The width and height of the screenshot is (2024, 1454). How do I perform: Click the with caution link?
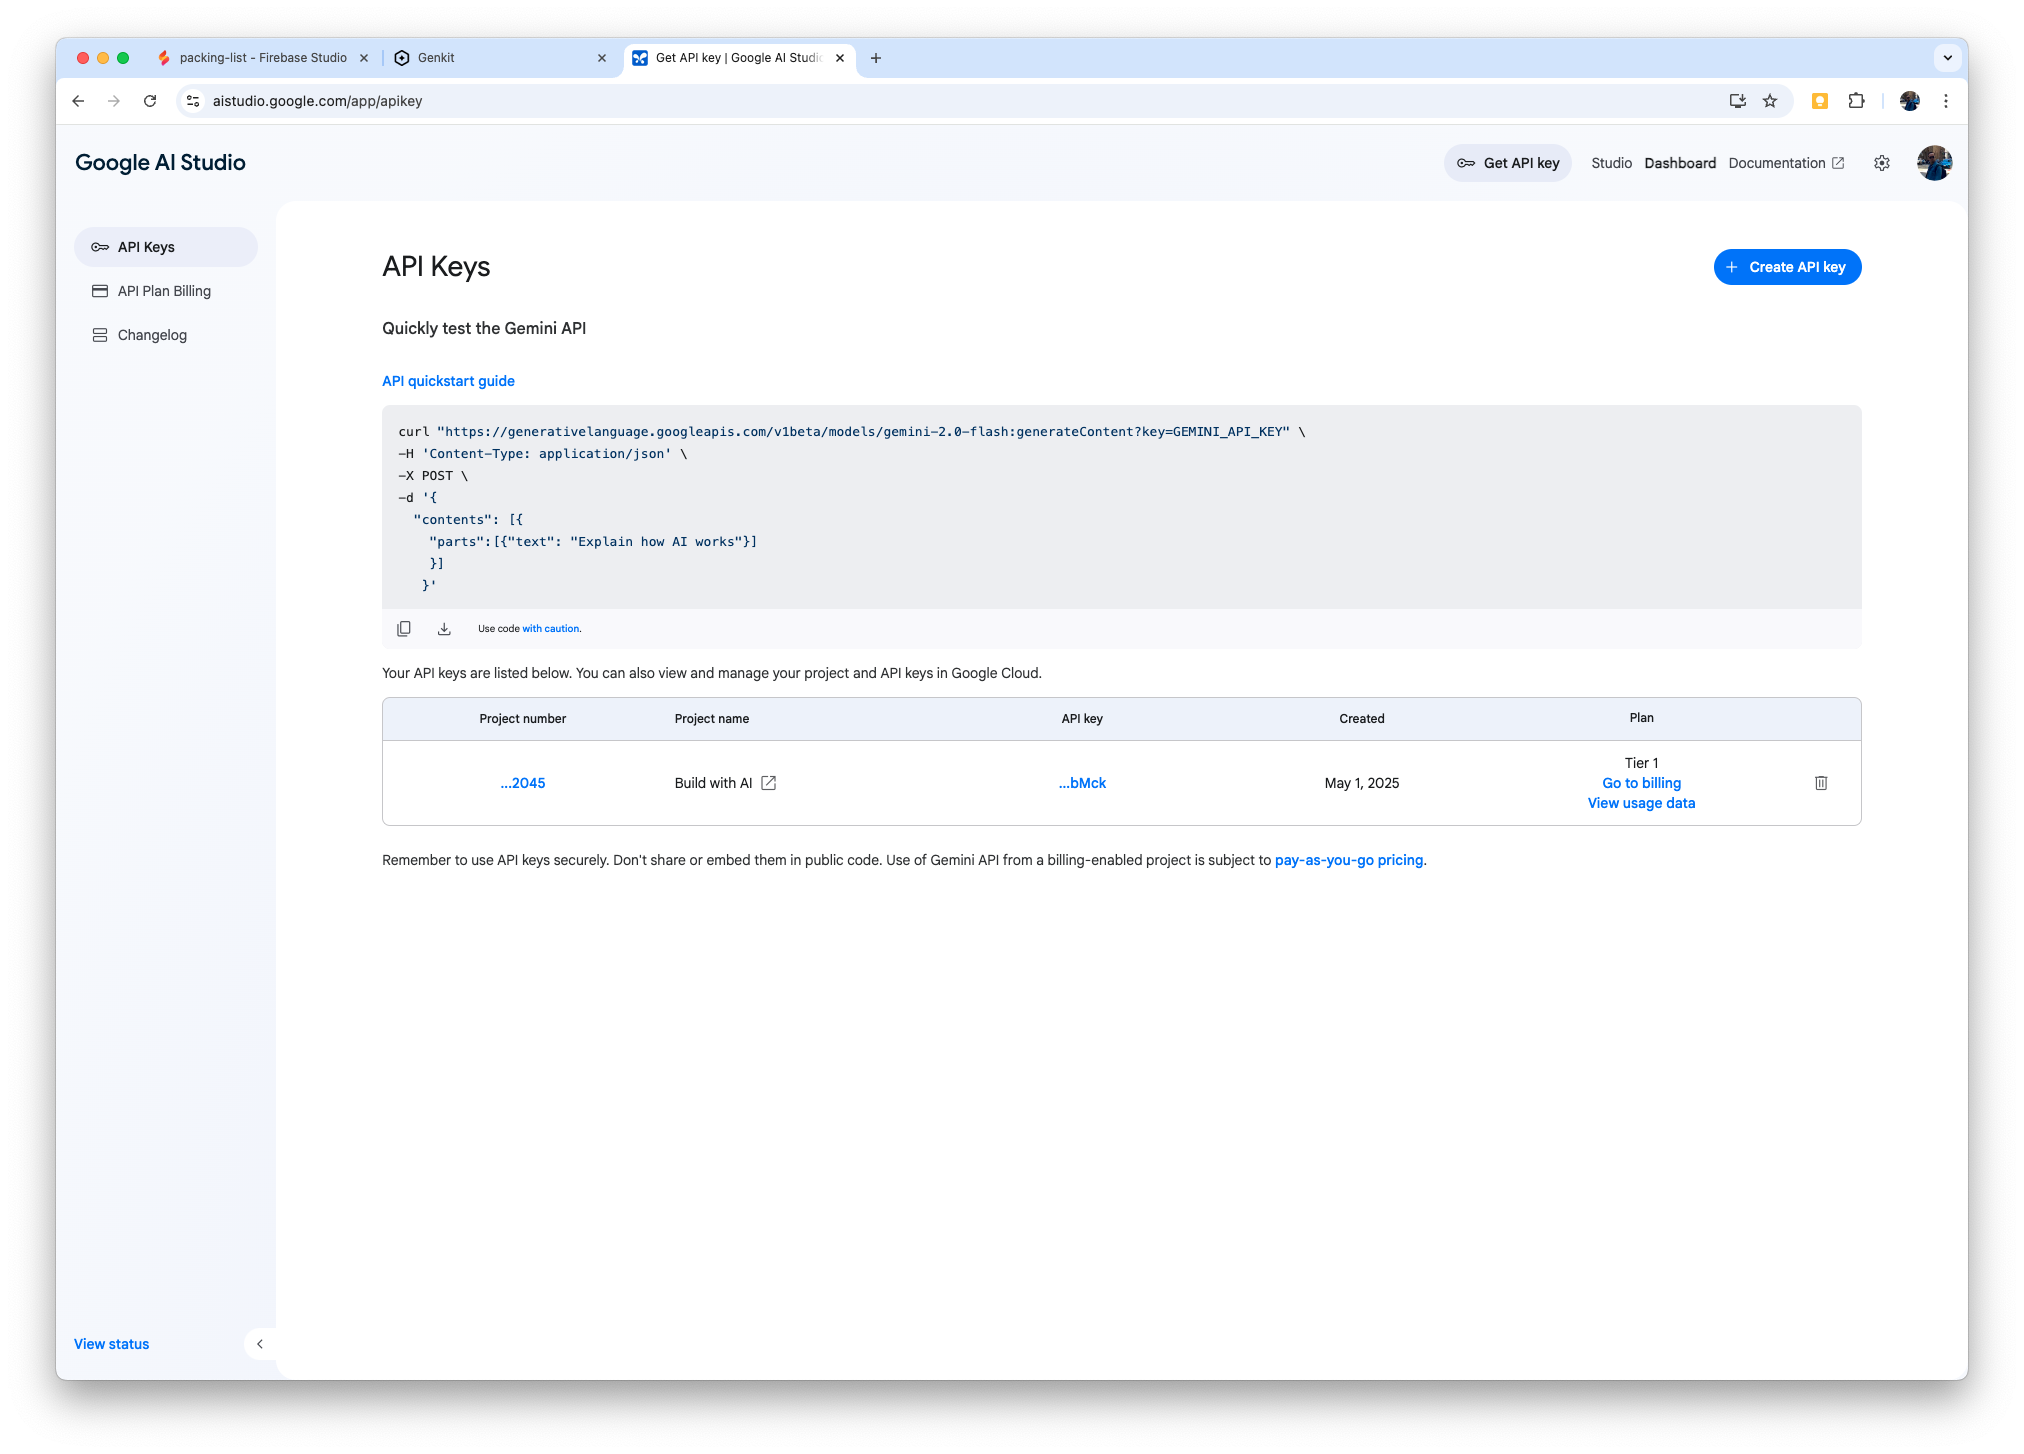(551, 629)
